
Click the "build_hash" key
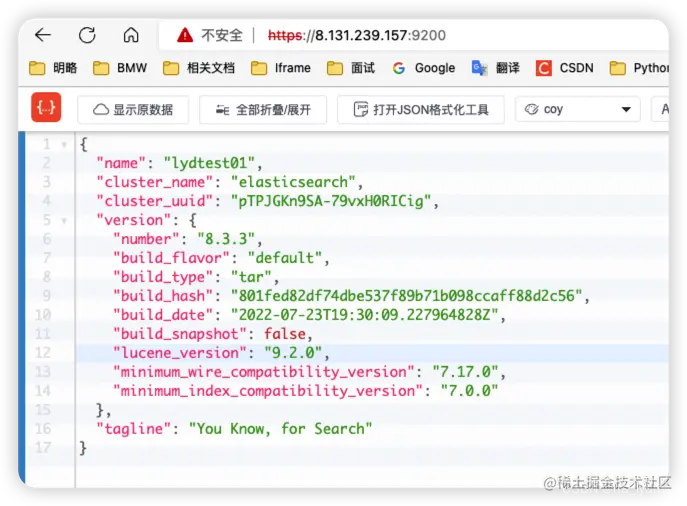point(163,296)
